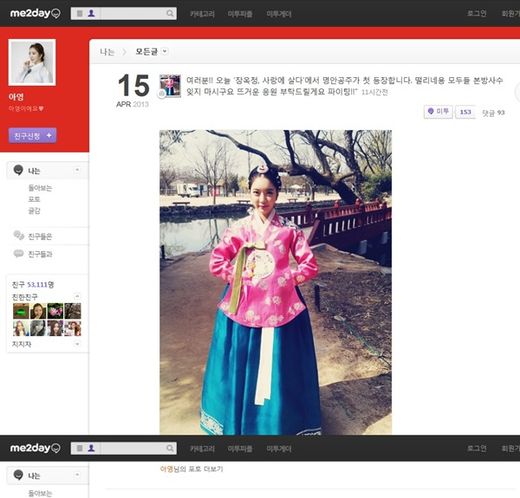
Task: Open 댓글 93 comments
Action: point(493,113)
